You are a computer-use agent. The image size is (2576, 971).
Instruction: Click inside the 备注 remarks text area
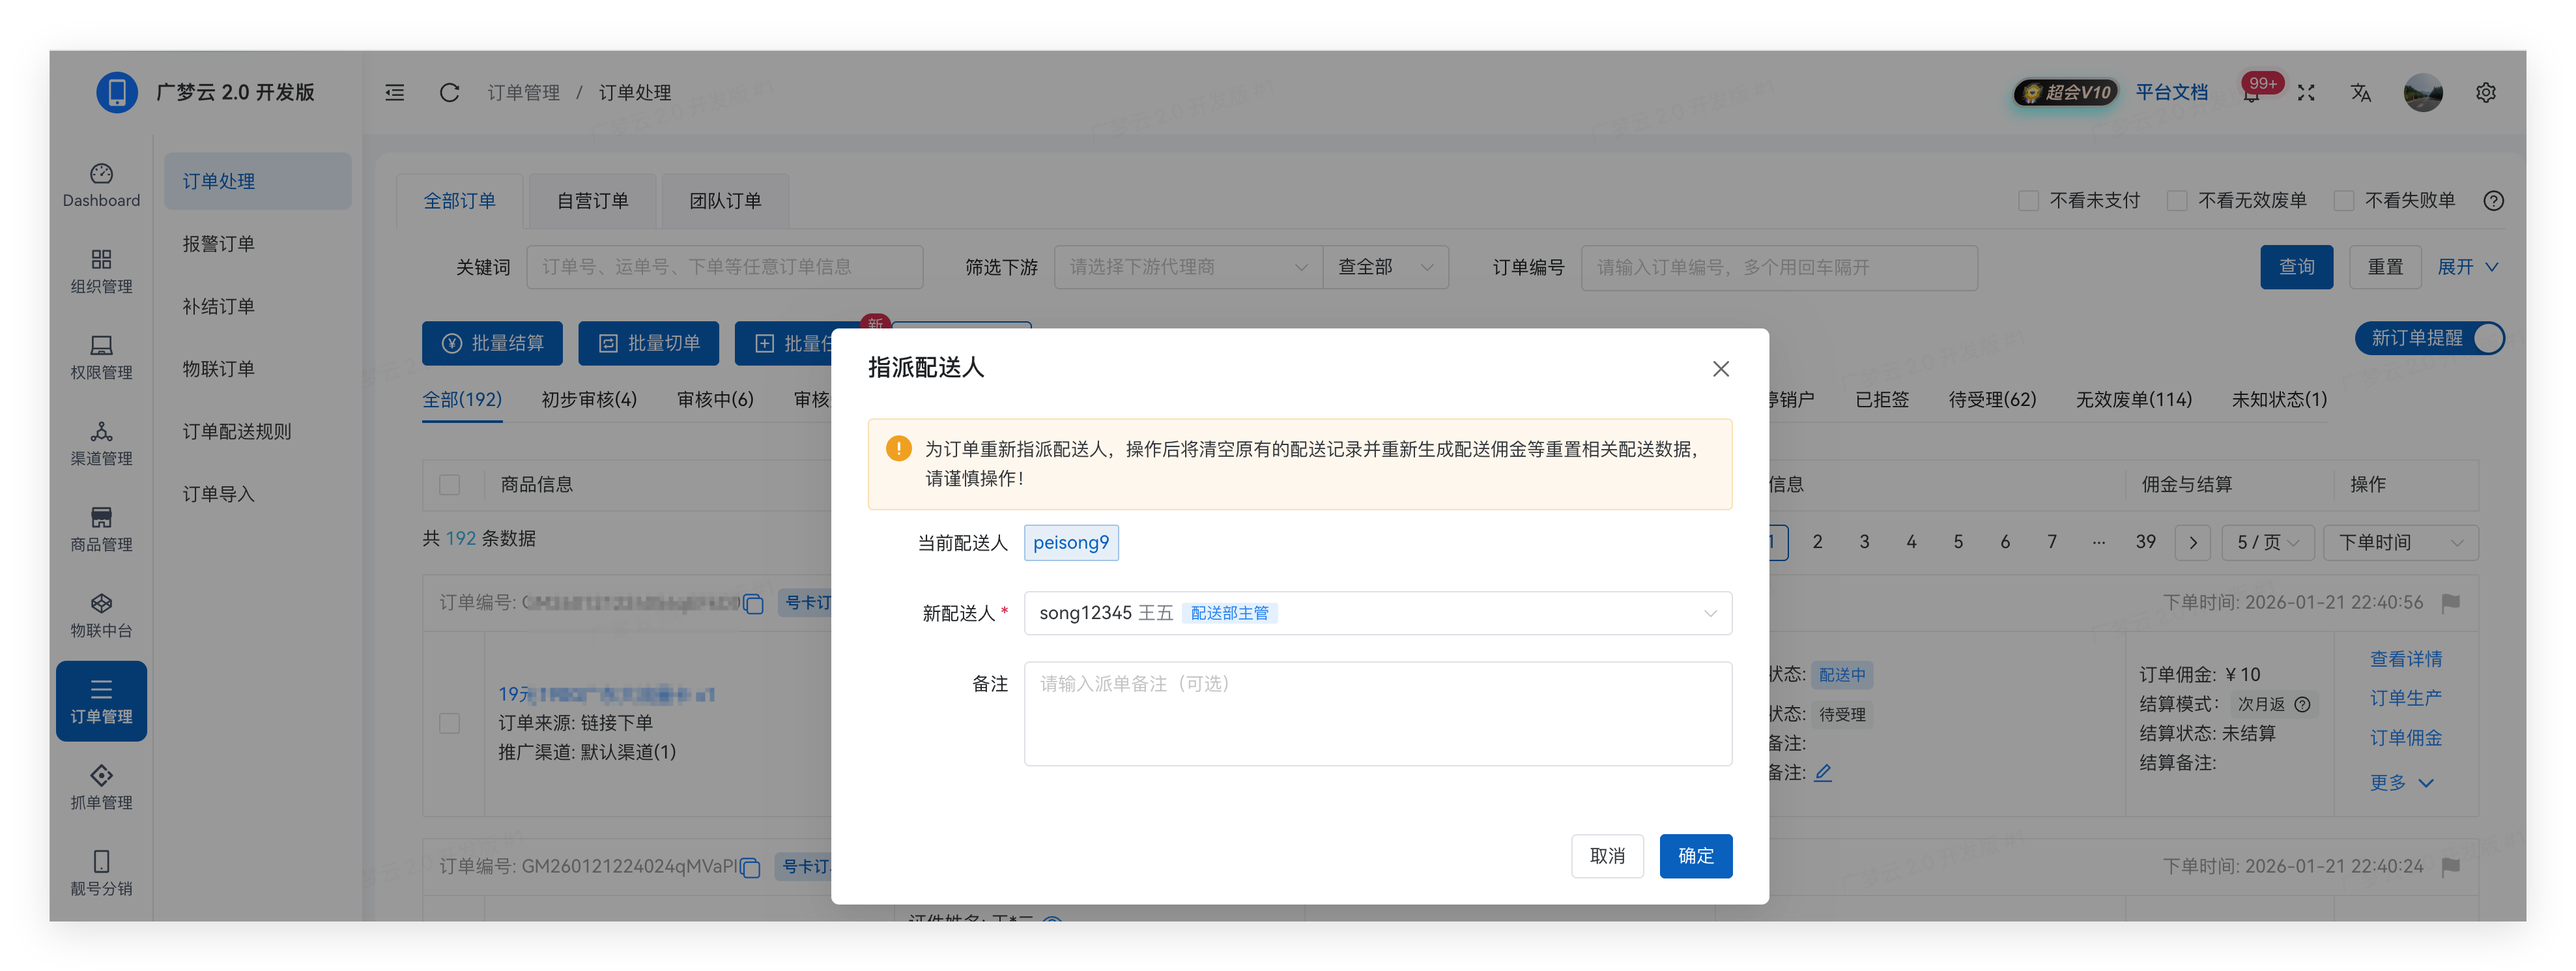(1377, 713)
